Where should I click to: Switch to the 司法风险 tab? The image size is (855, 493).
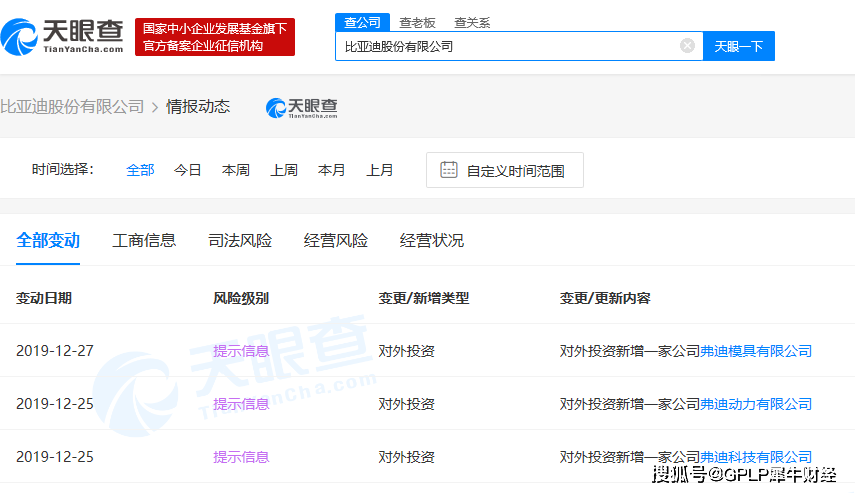point(240,241)
